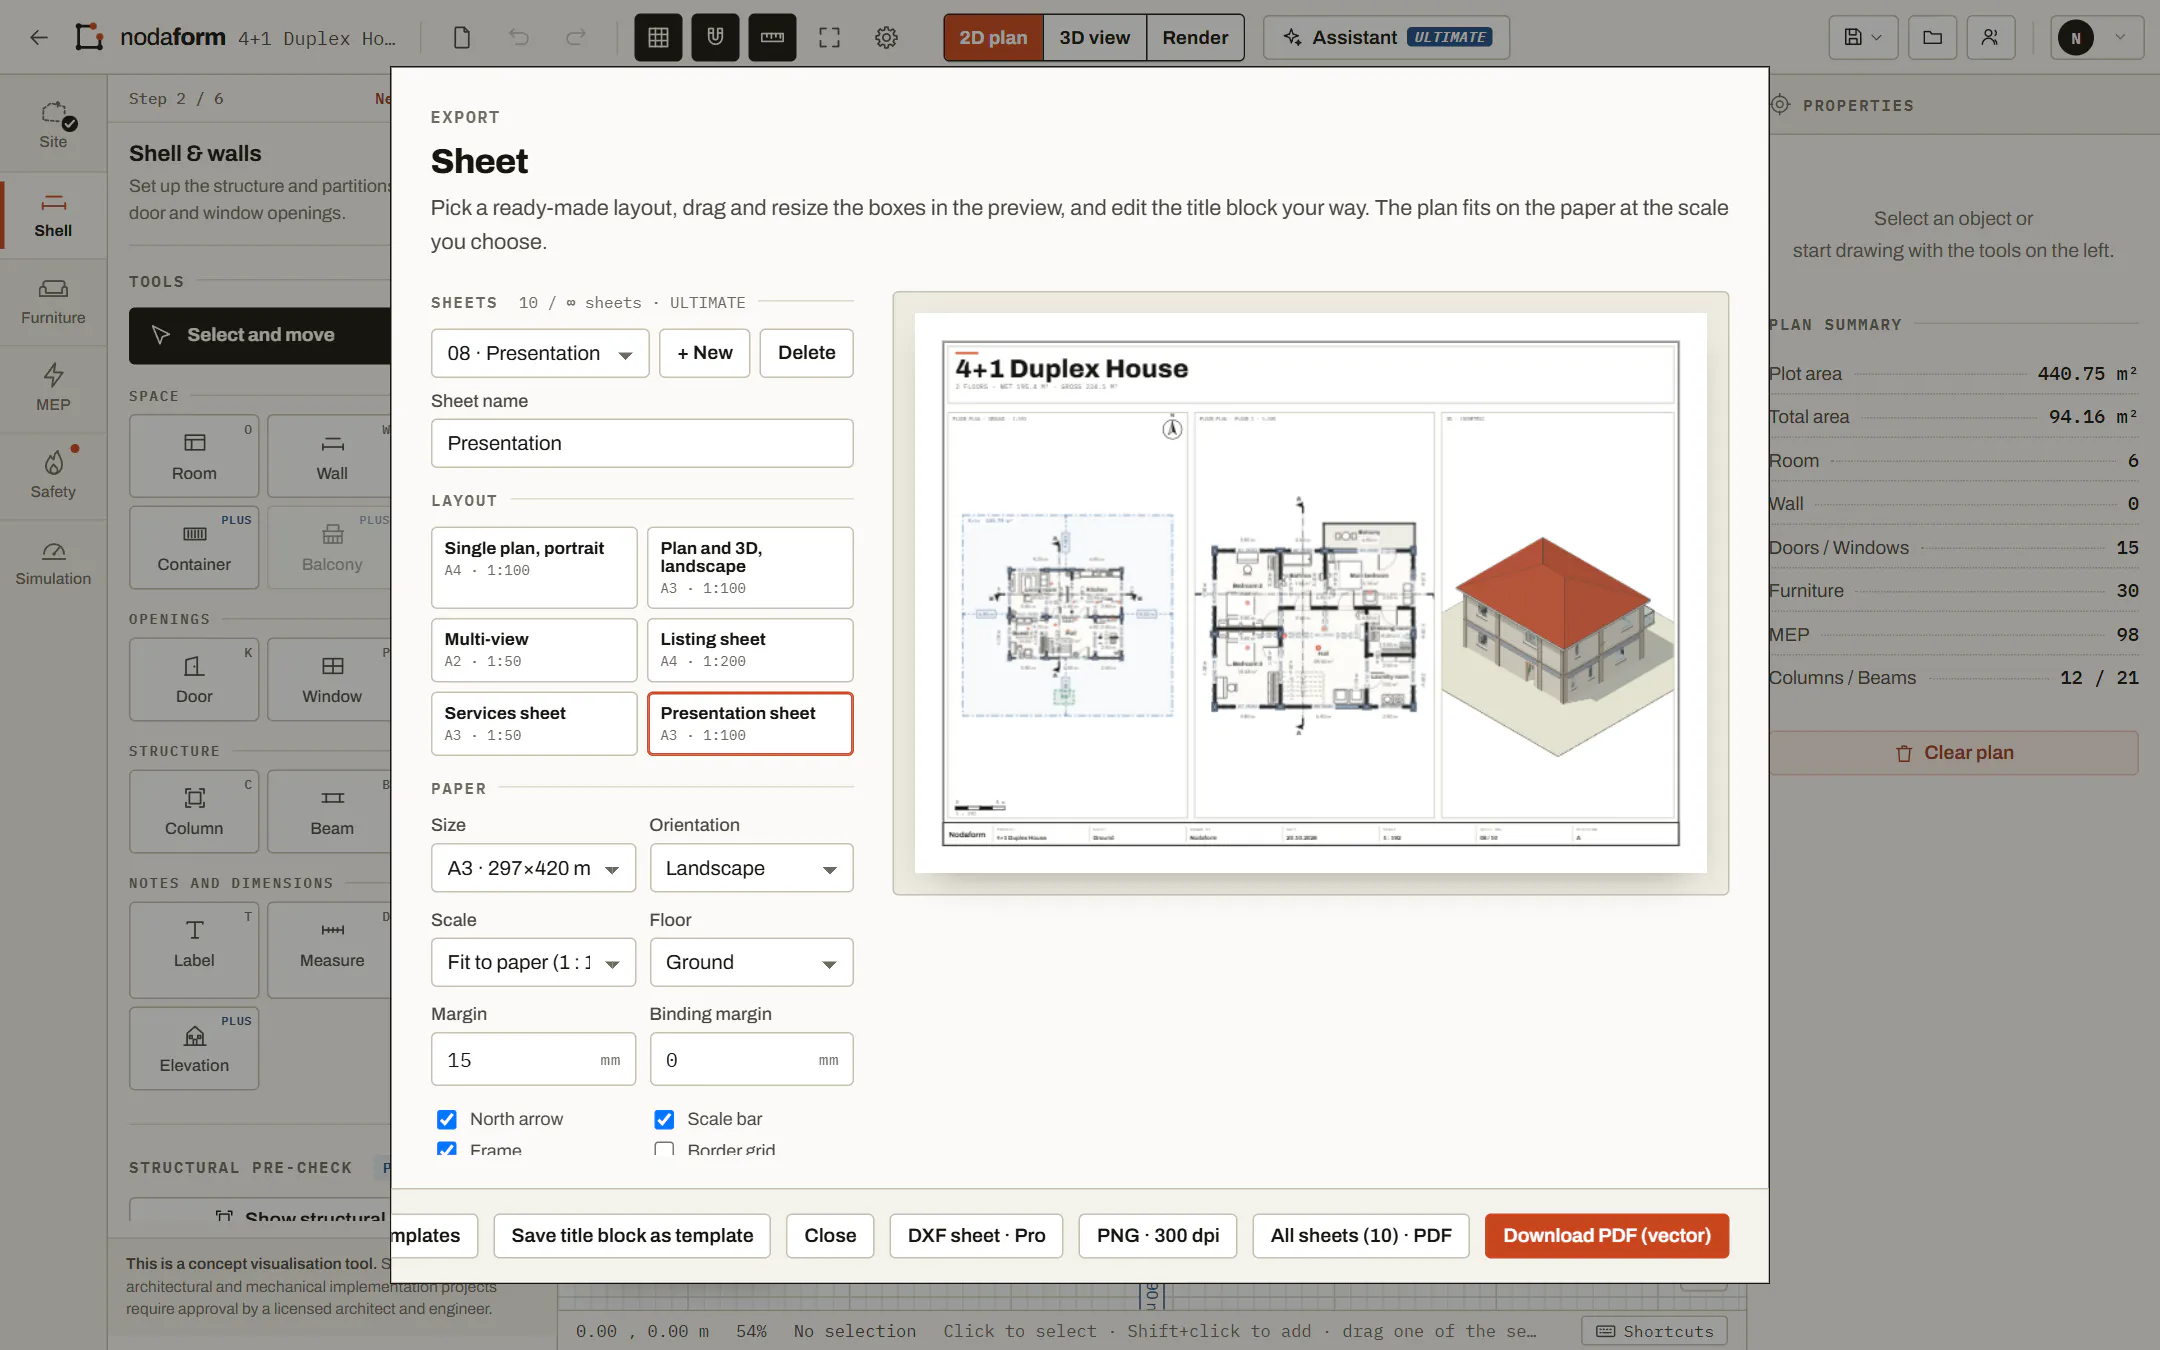Select the Door tool
Viewport: 2160px width, 1350px height.
pyautogui.click(x=194, y=679)
